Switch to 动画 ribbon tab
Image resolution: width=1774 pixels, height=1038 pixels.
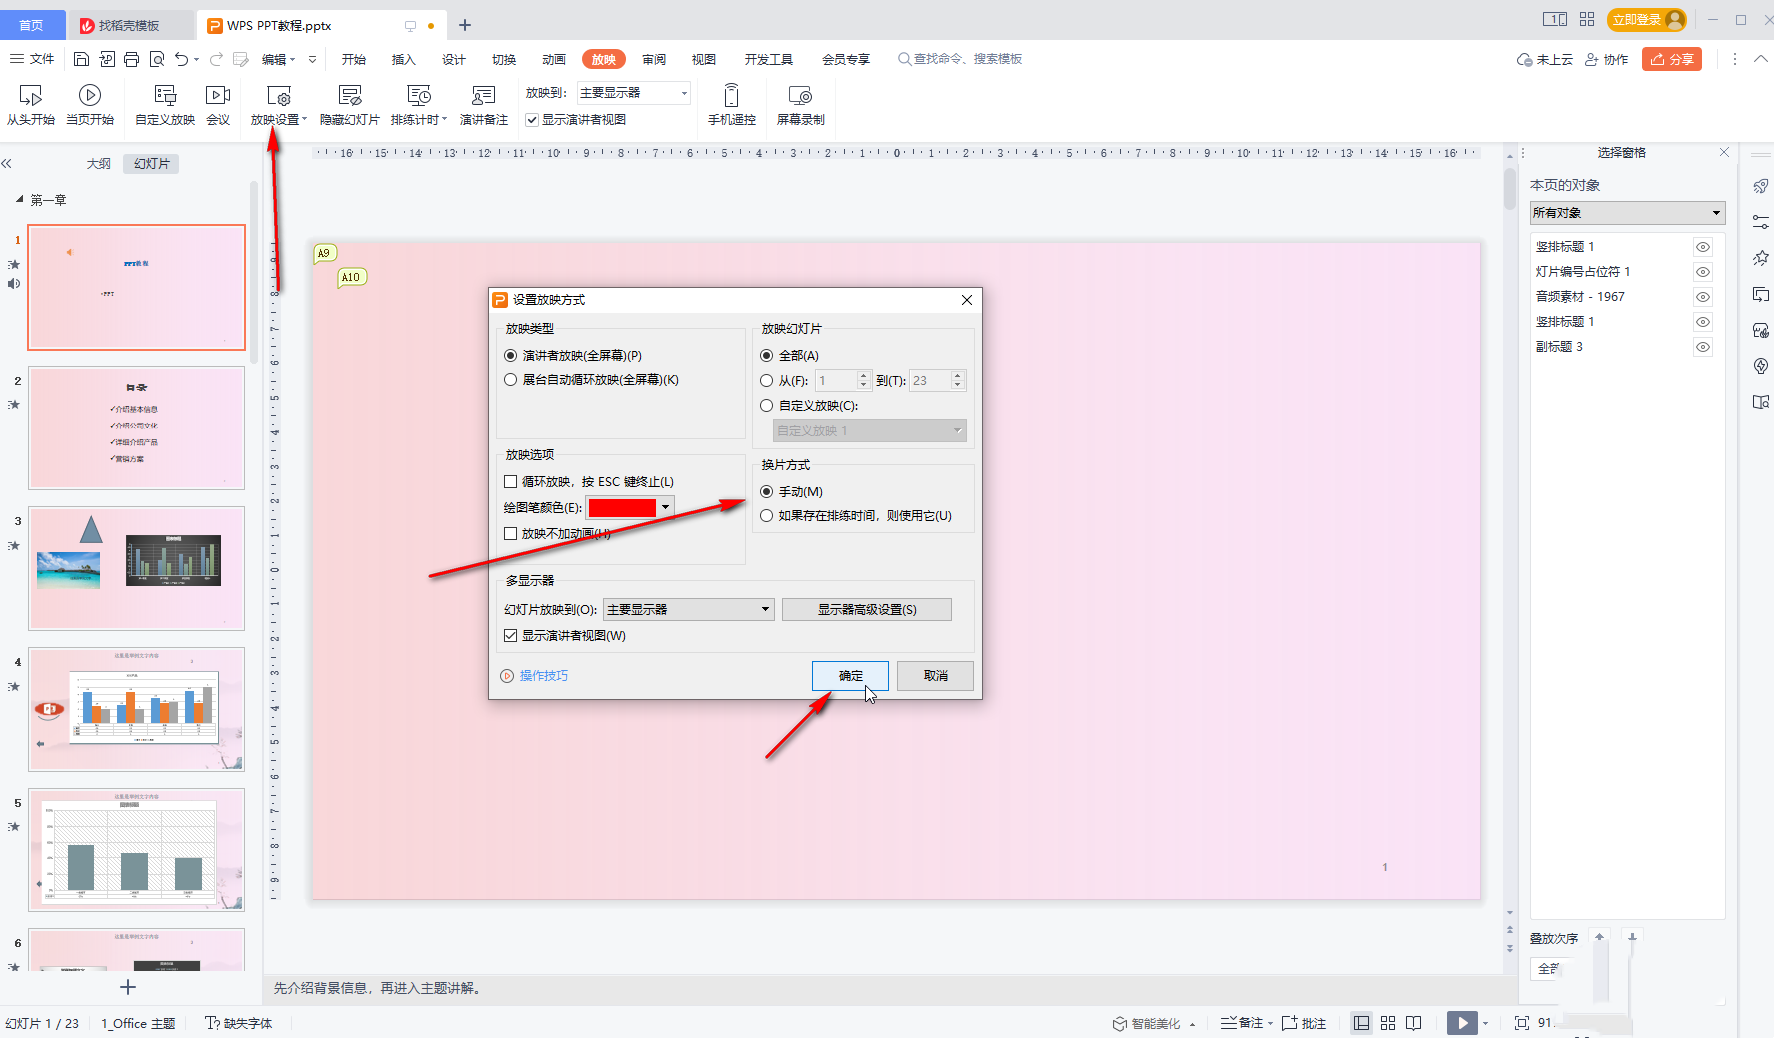pos(554,60)
